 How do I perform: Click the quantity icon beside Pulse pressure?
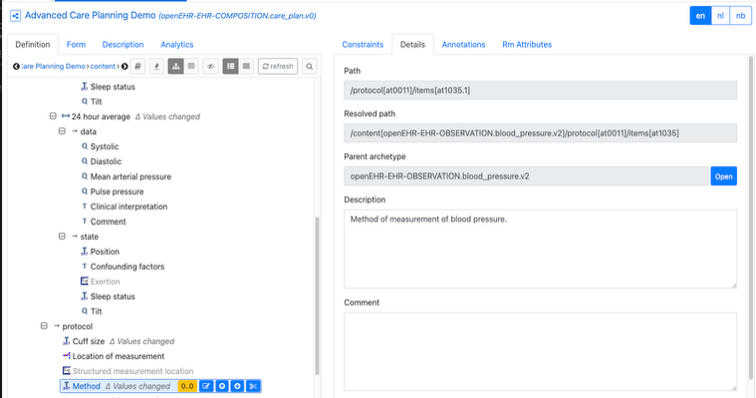coord(84,191)
